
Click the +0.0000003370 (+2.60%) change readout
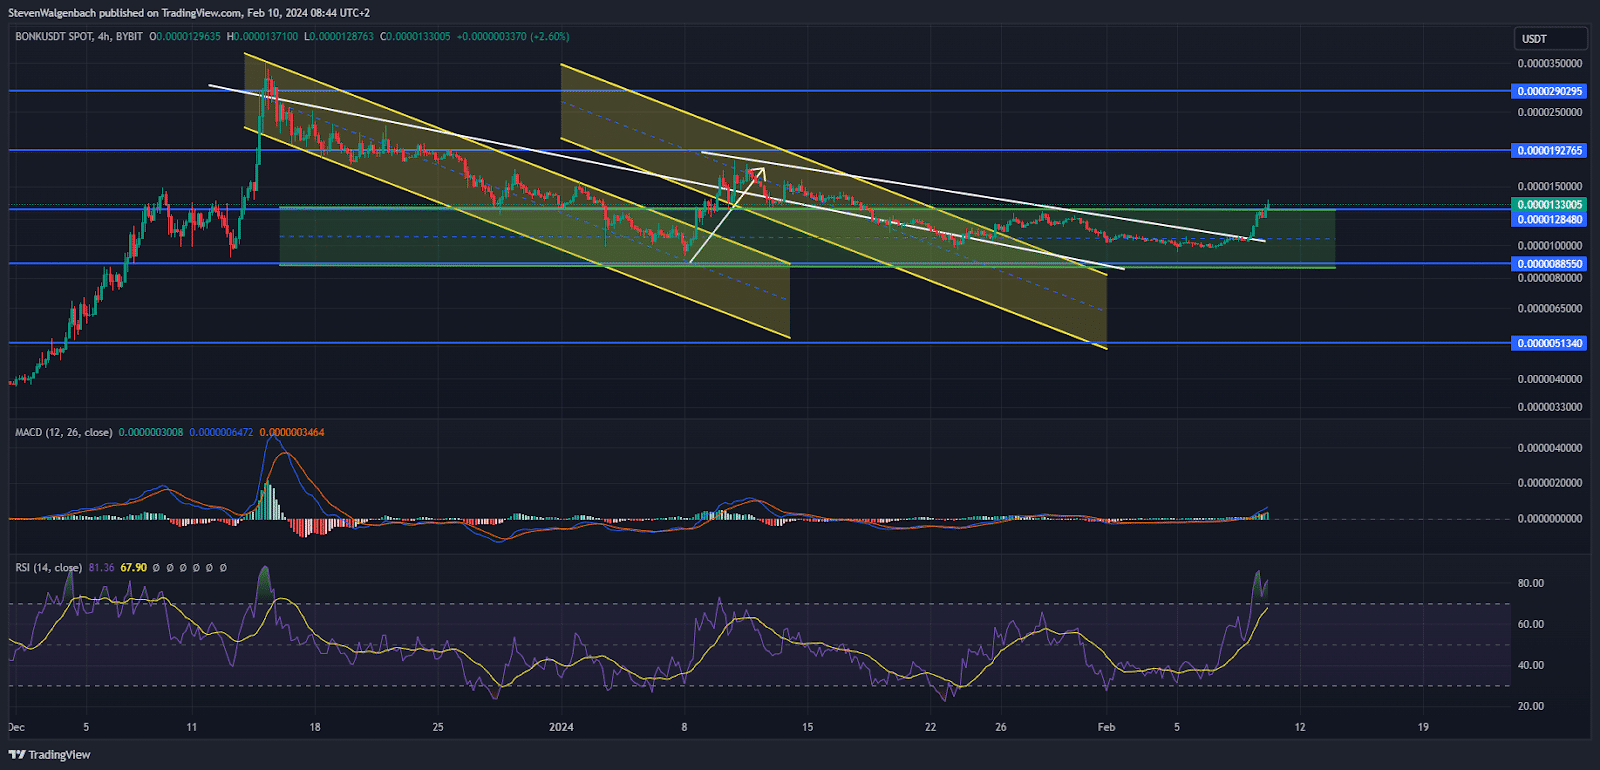513,37
